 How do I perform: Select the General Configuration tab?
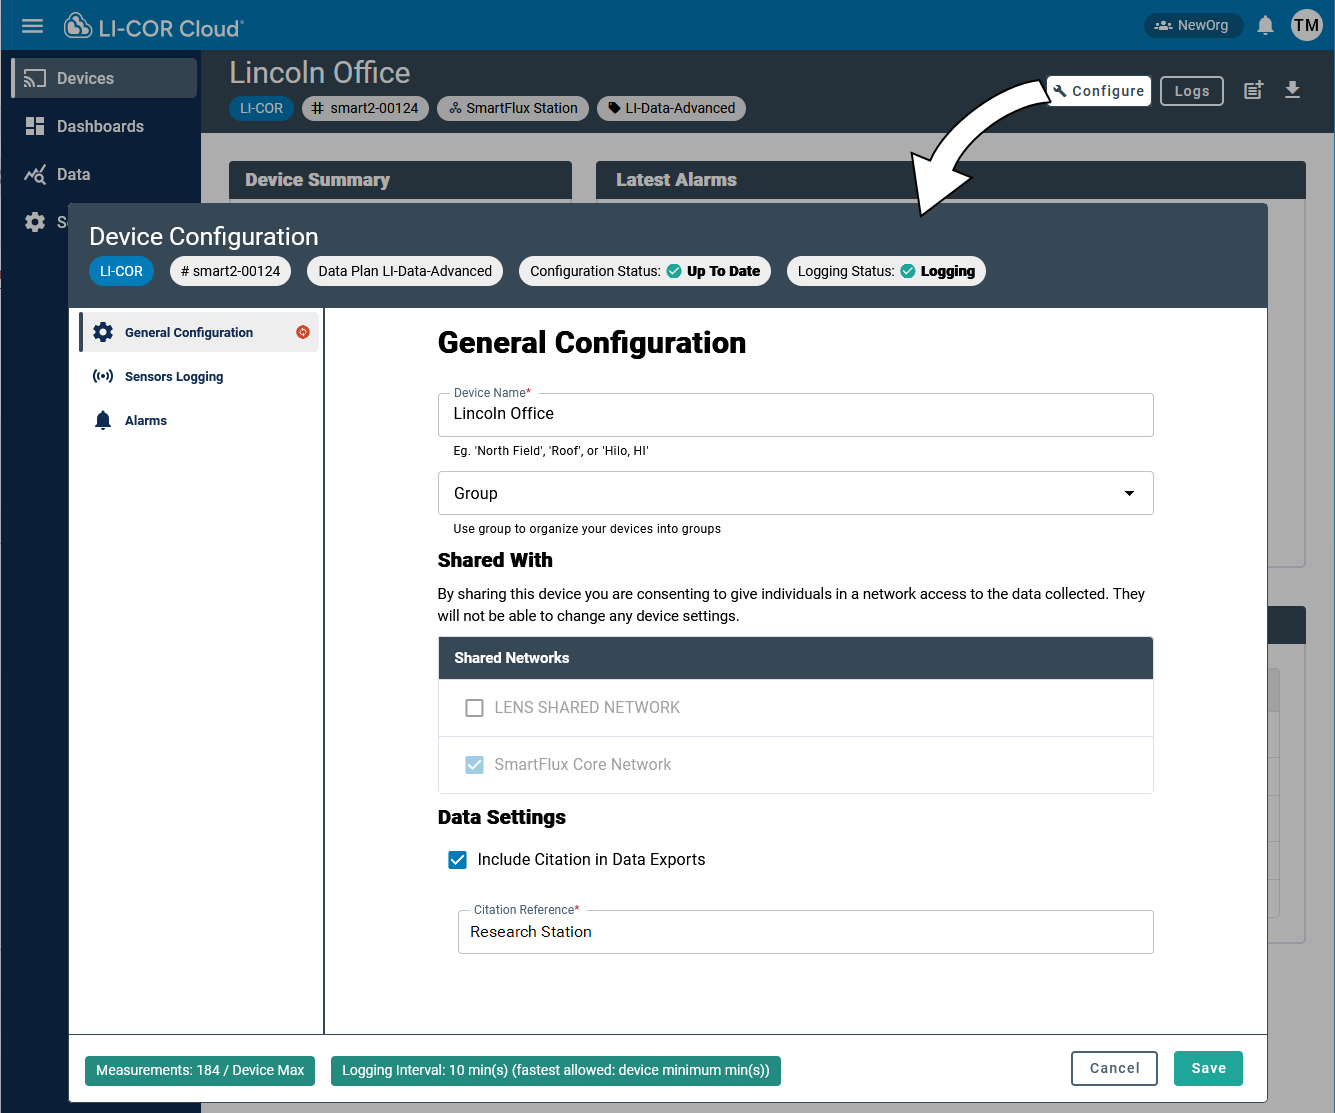(200, 332)
